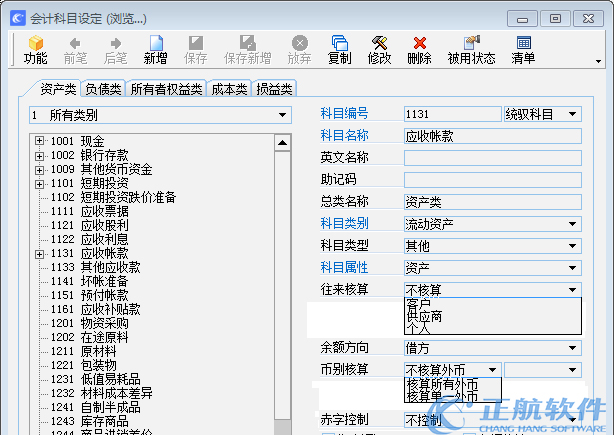614x435 pixels.
Task: Select 1133 其他应收款 in account tree
Action: click(x=95, y=267)
